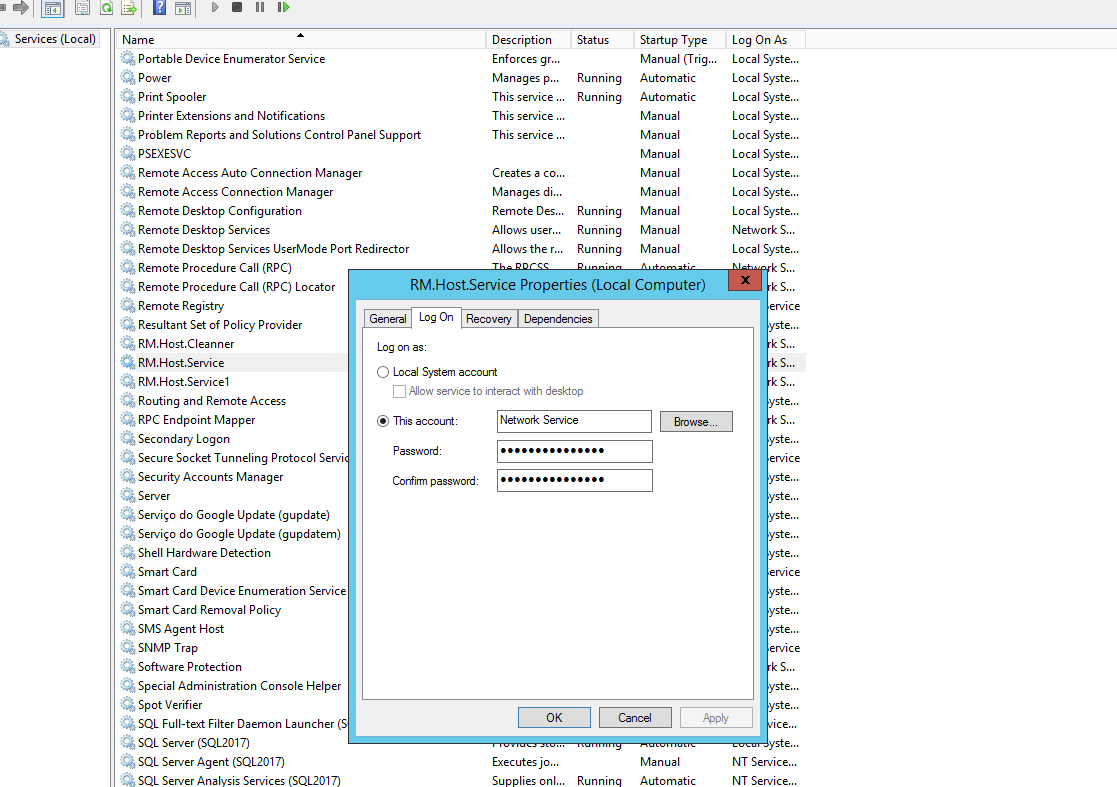Select the RM.Host.Cleanner service
Image resolution: width=1117 pixels, height=787 pixels.
186,343
